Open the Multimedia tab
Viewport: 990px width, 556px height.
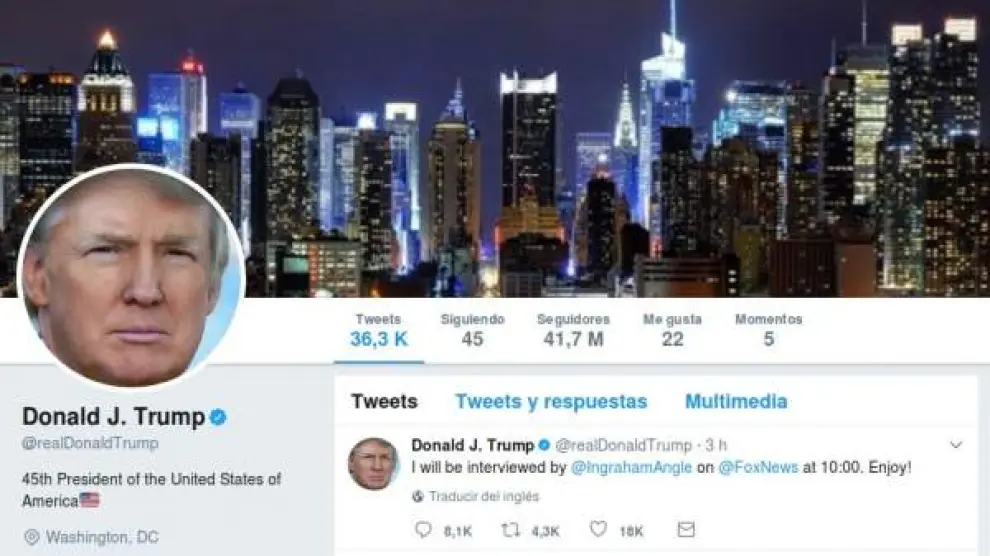pyautogui.click(x=736, y=401)
